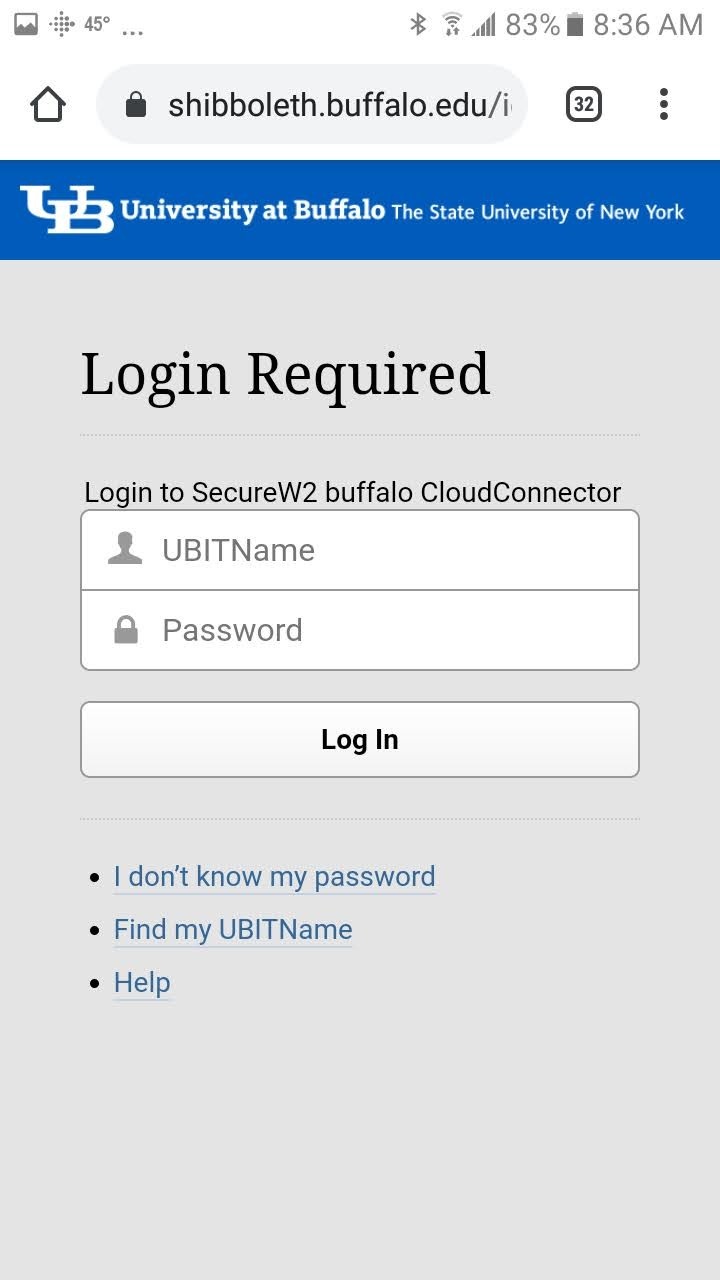This screenshot has width=720, height=1280.
Task: Follow the "Find my UBITName" link
Action: coord(233,930)
